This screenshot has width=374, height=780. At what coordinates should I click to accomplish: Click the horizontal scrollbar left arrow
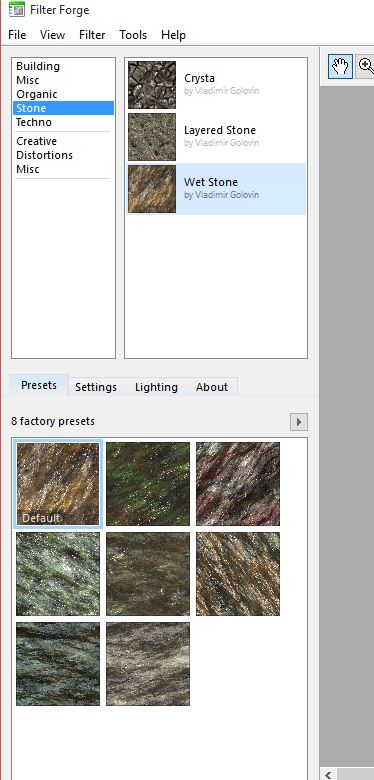coord(328,774)
